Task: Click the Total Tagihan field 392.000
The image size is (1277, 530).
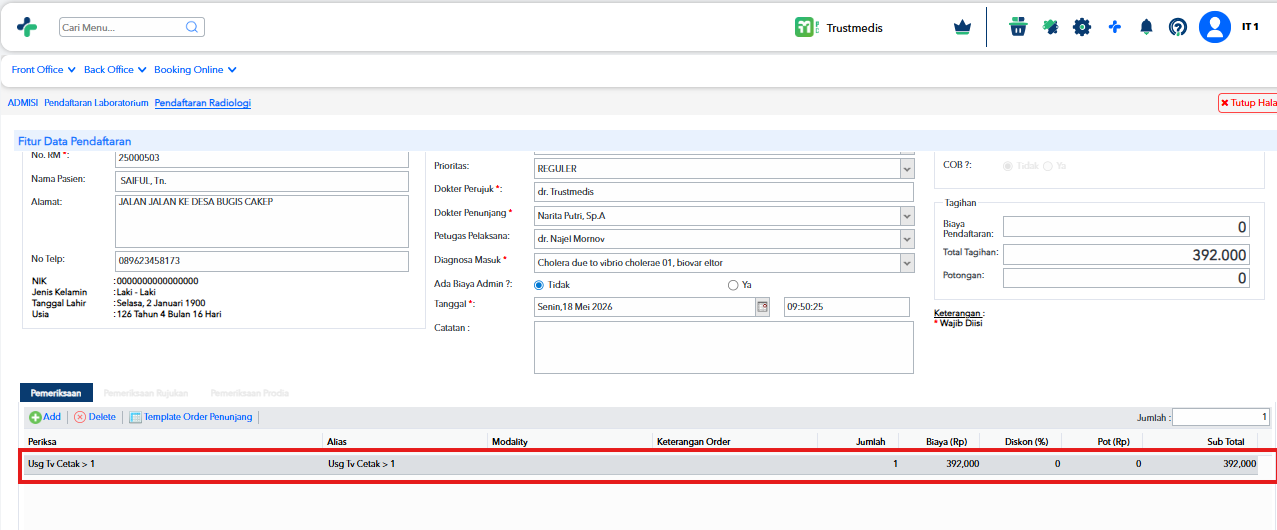Action: coord(1127,255)
